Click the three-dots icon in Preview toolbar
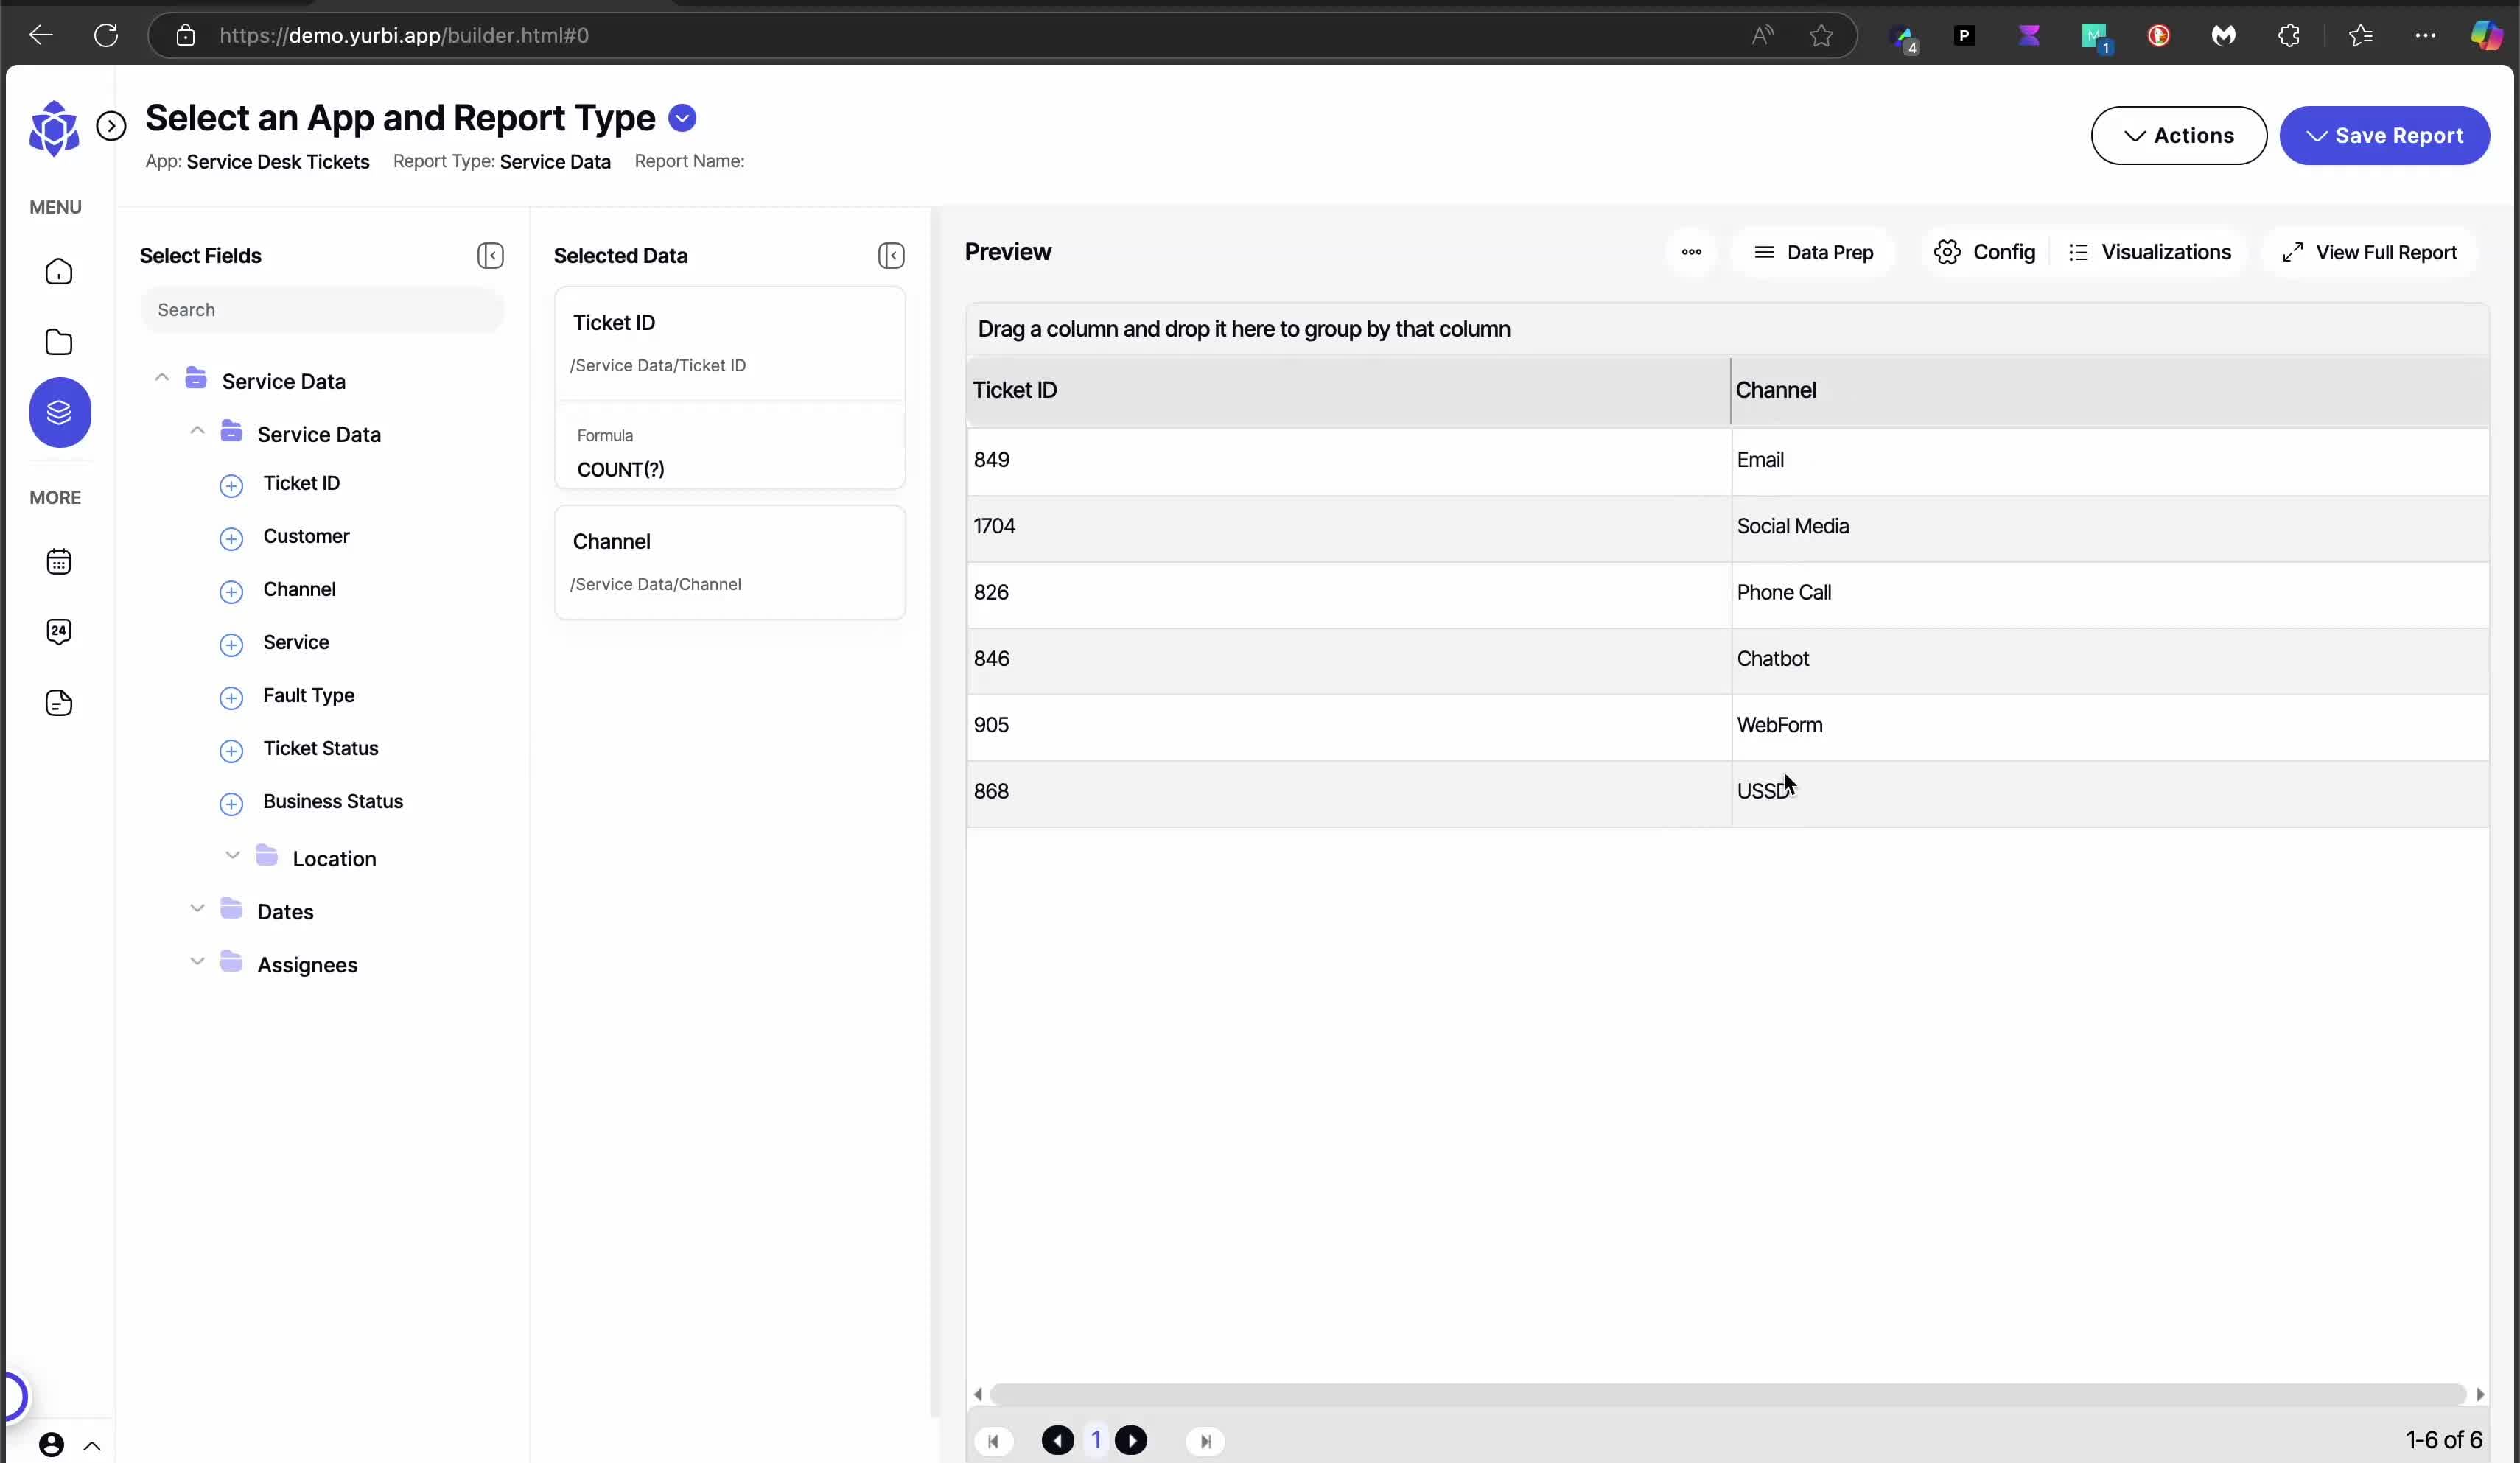The height and width of the screenshot is (1463, 2520). click(1691, 252)
